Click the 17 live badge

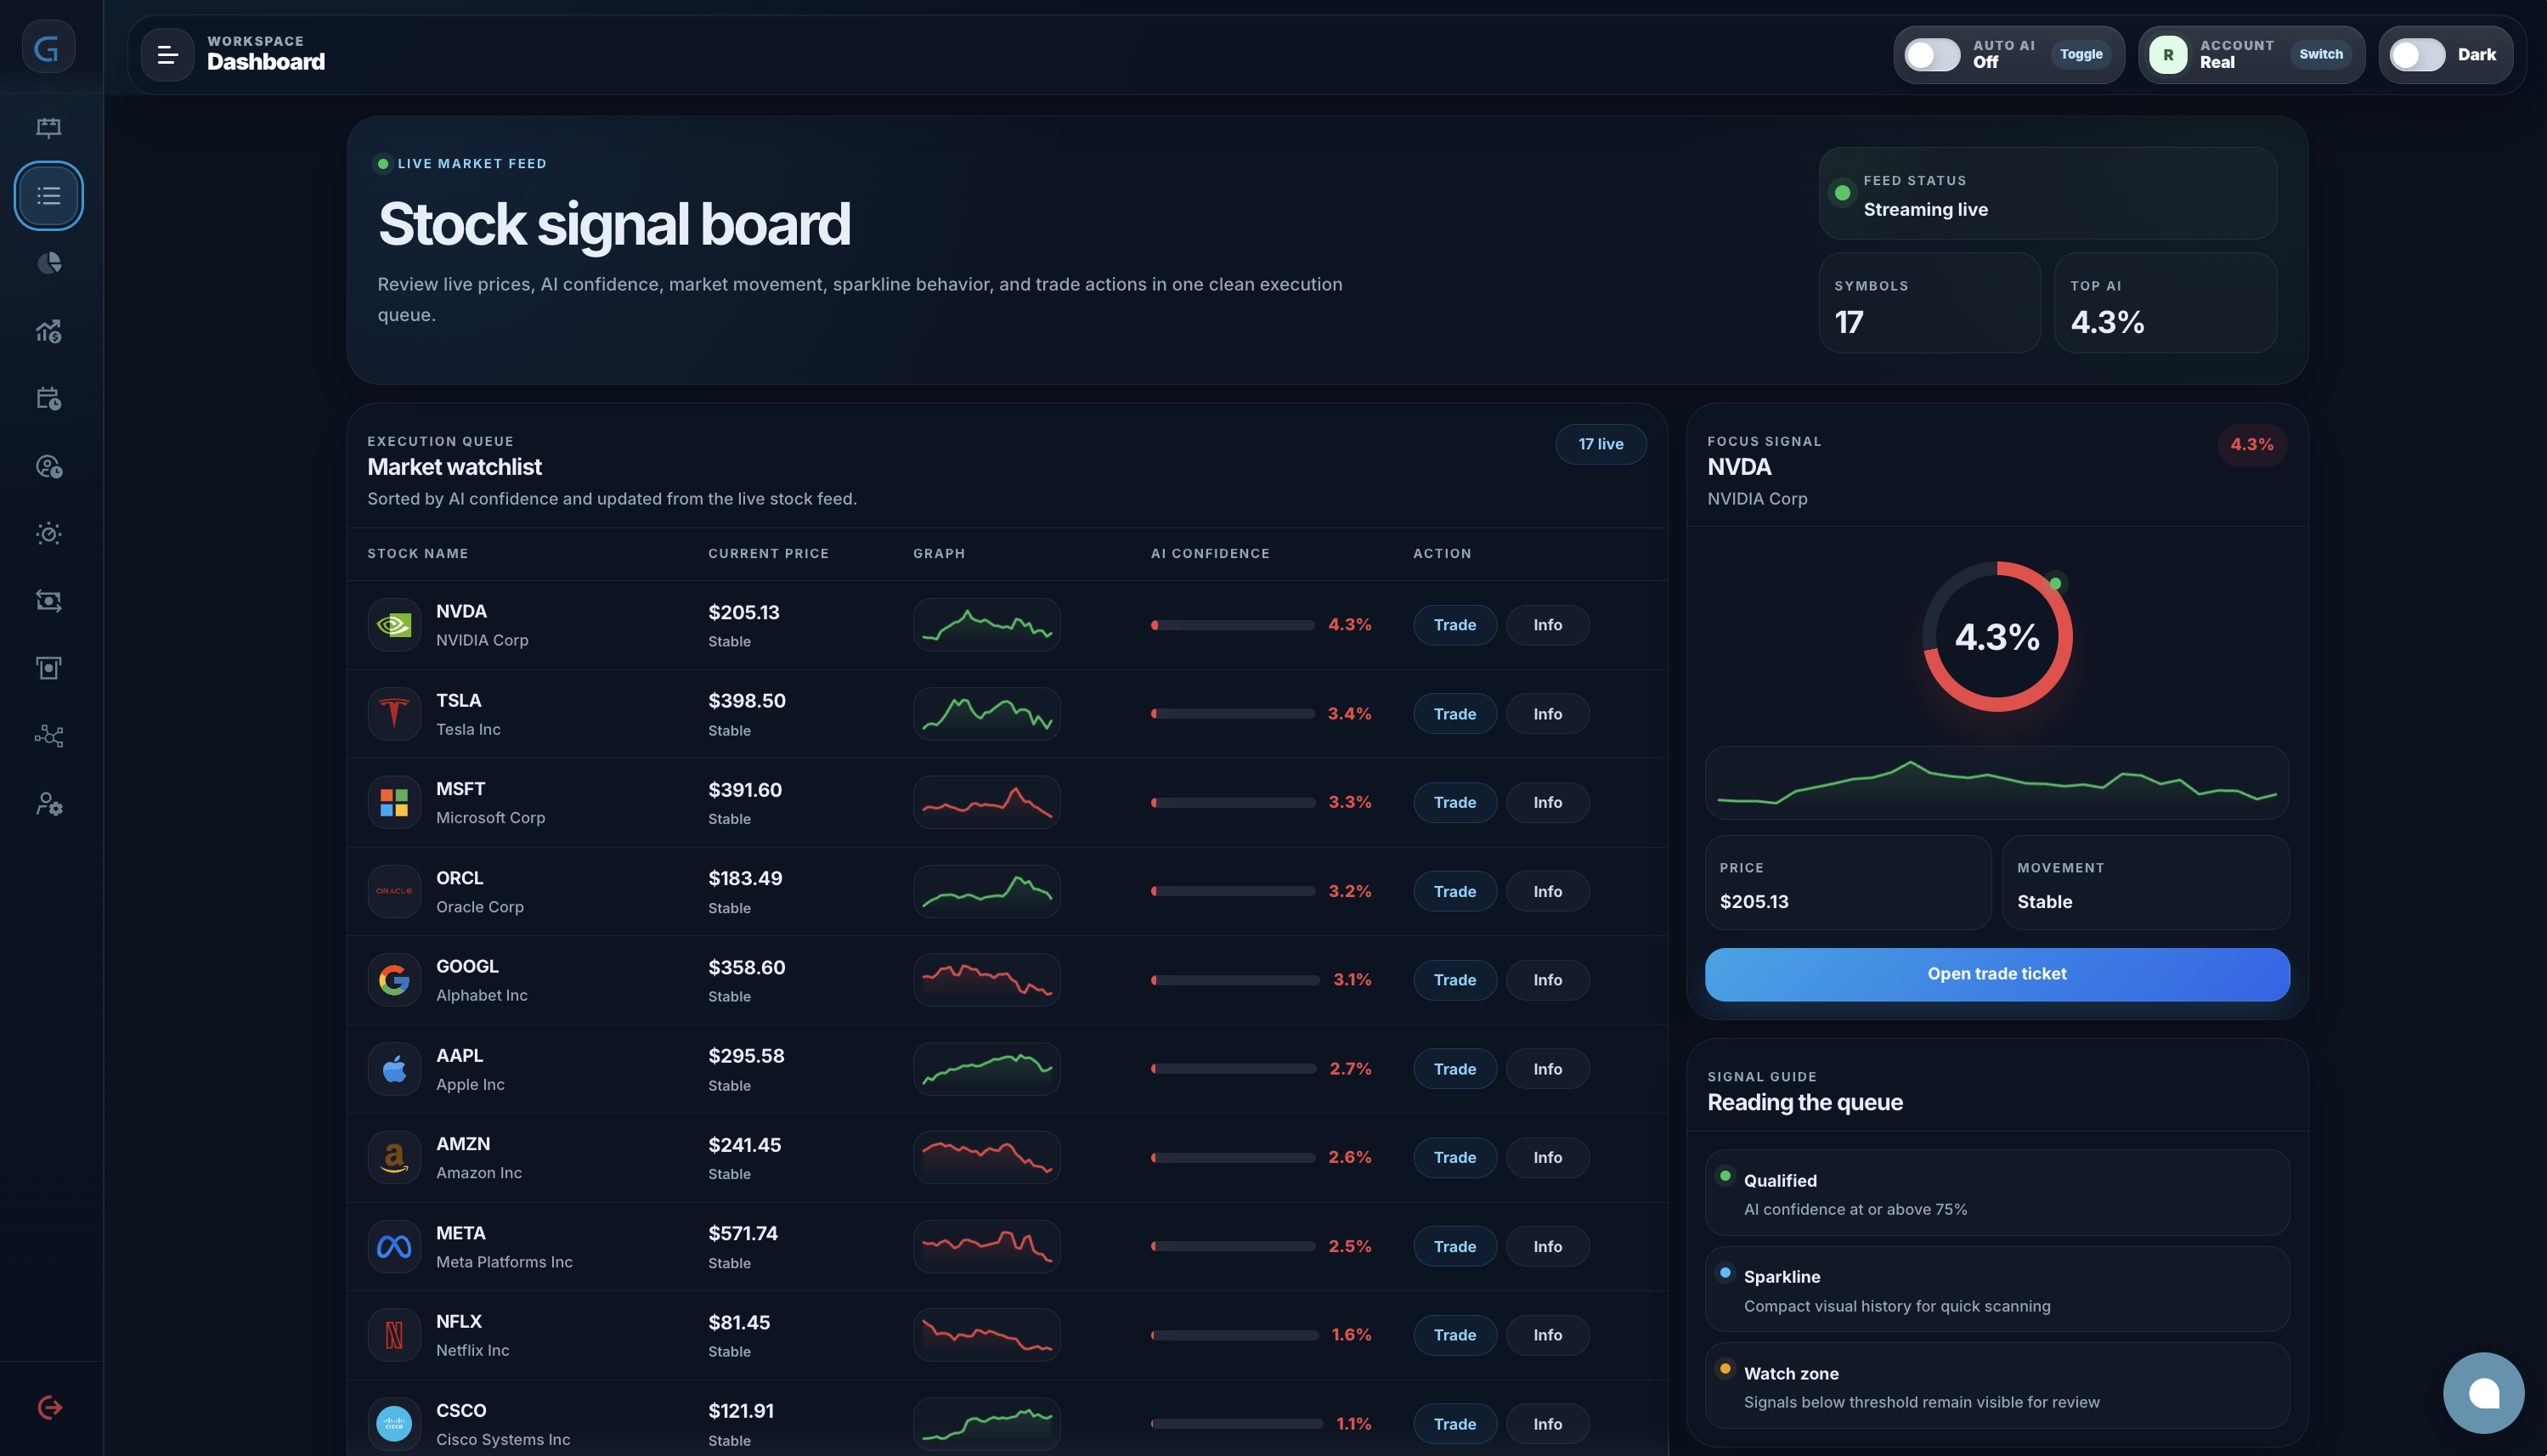click(x=1601, y=444)
